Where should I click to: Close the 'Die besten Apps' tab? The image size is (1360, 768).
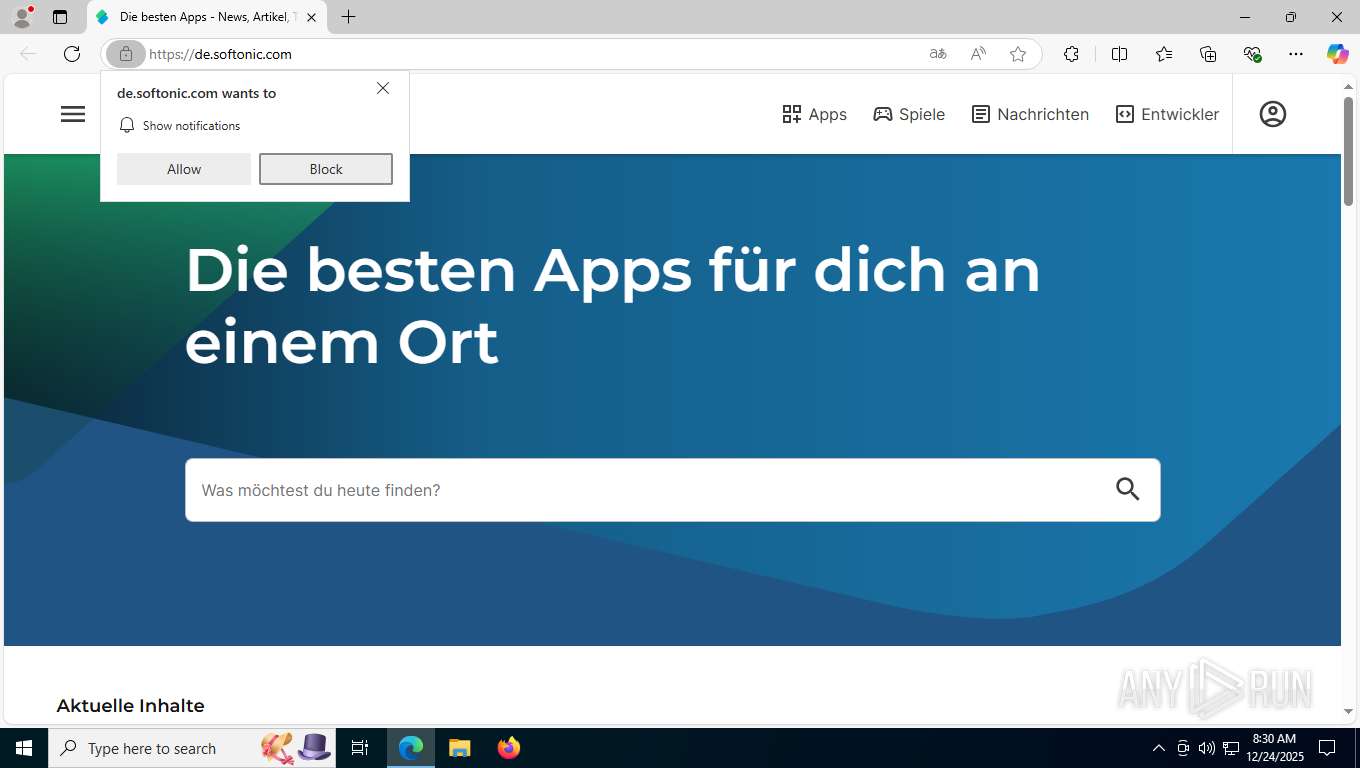click(x=312, y=17)
